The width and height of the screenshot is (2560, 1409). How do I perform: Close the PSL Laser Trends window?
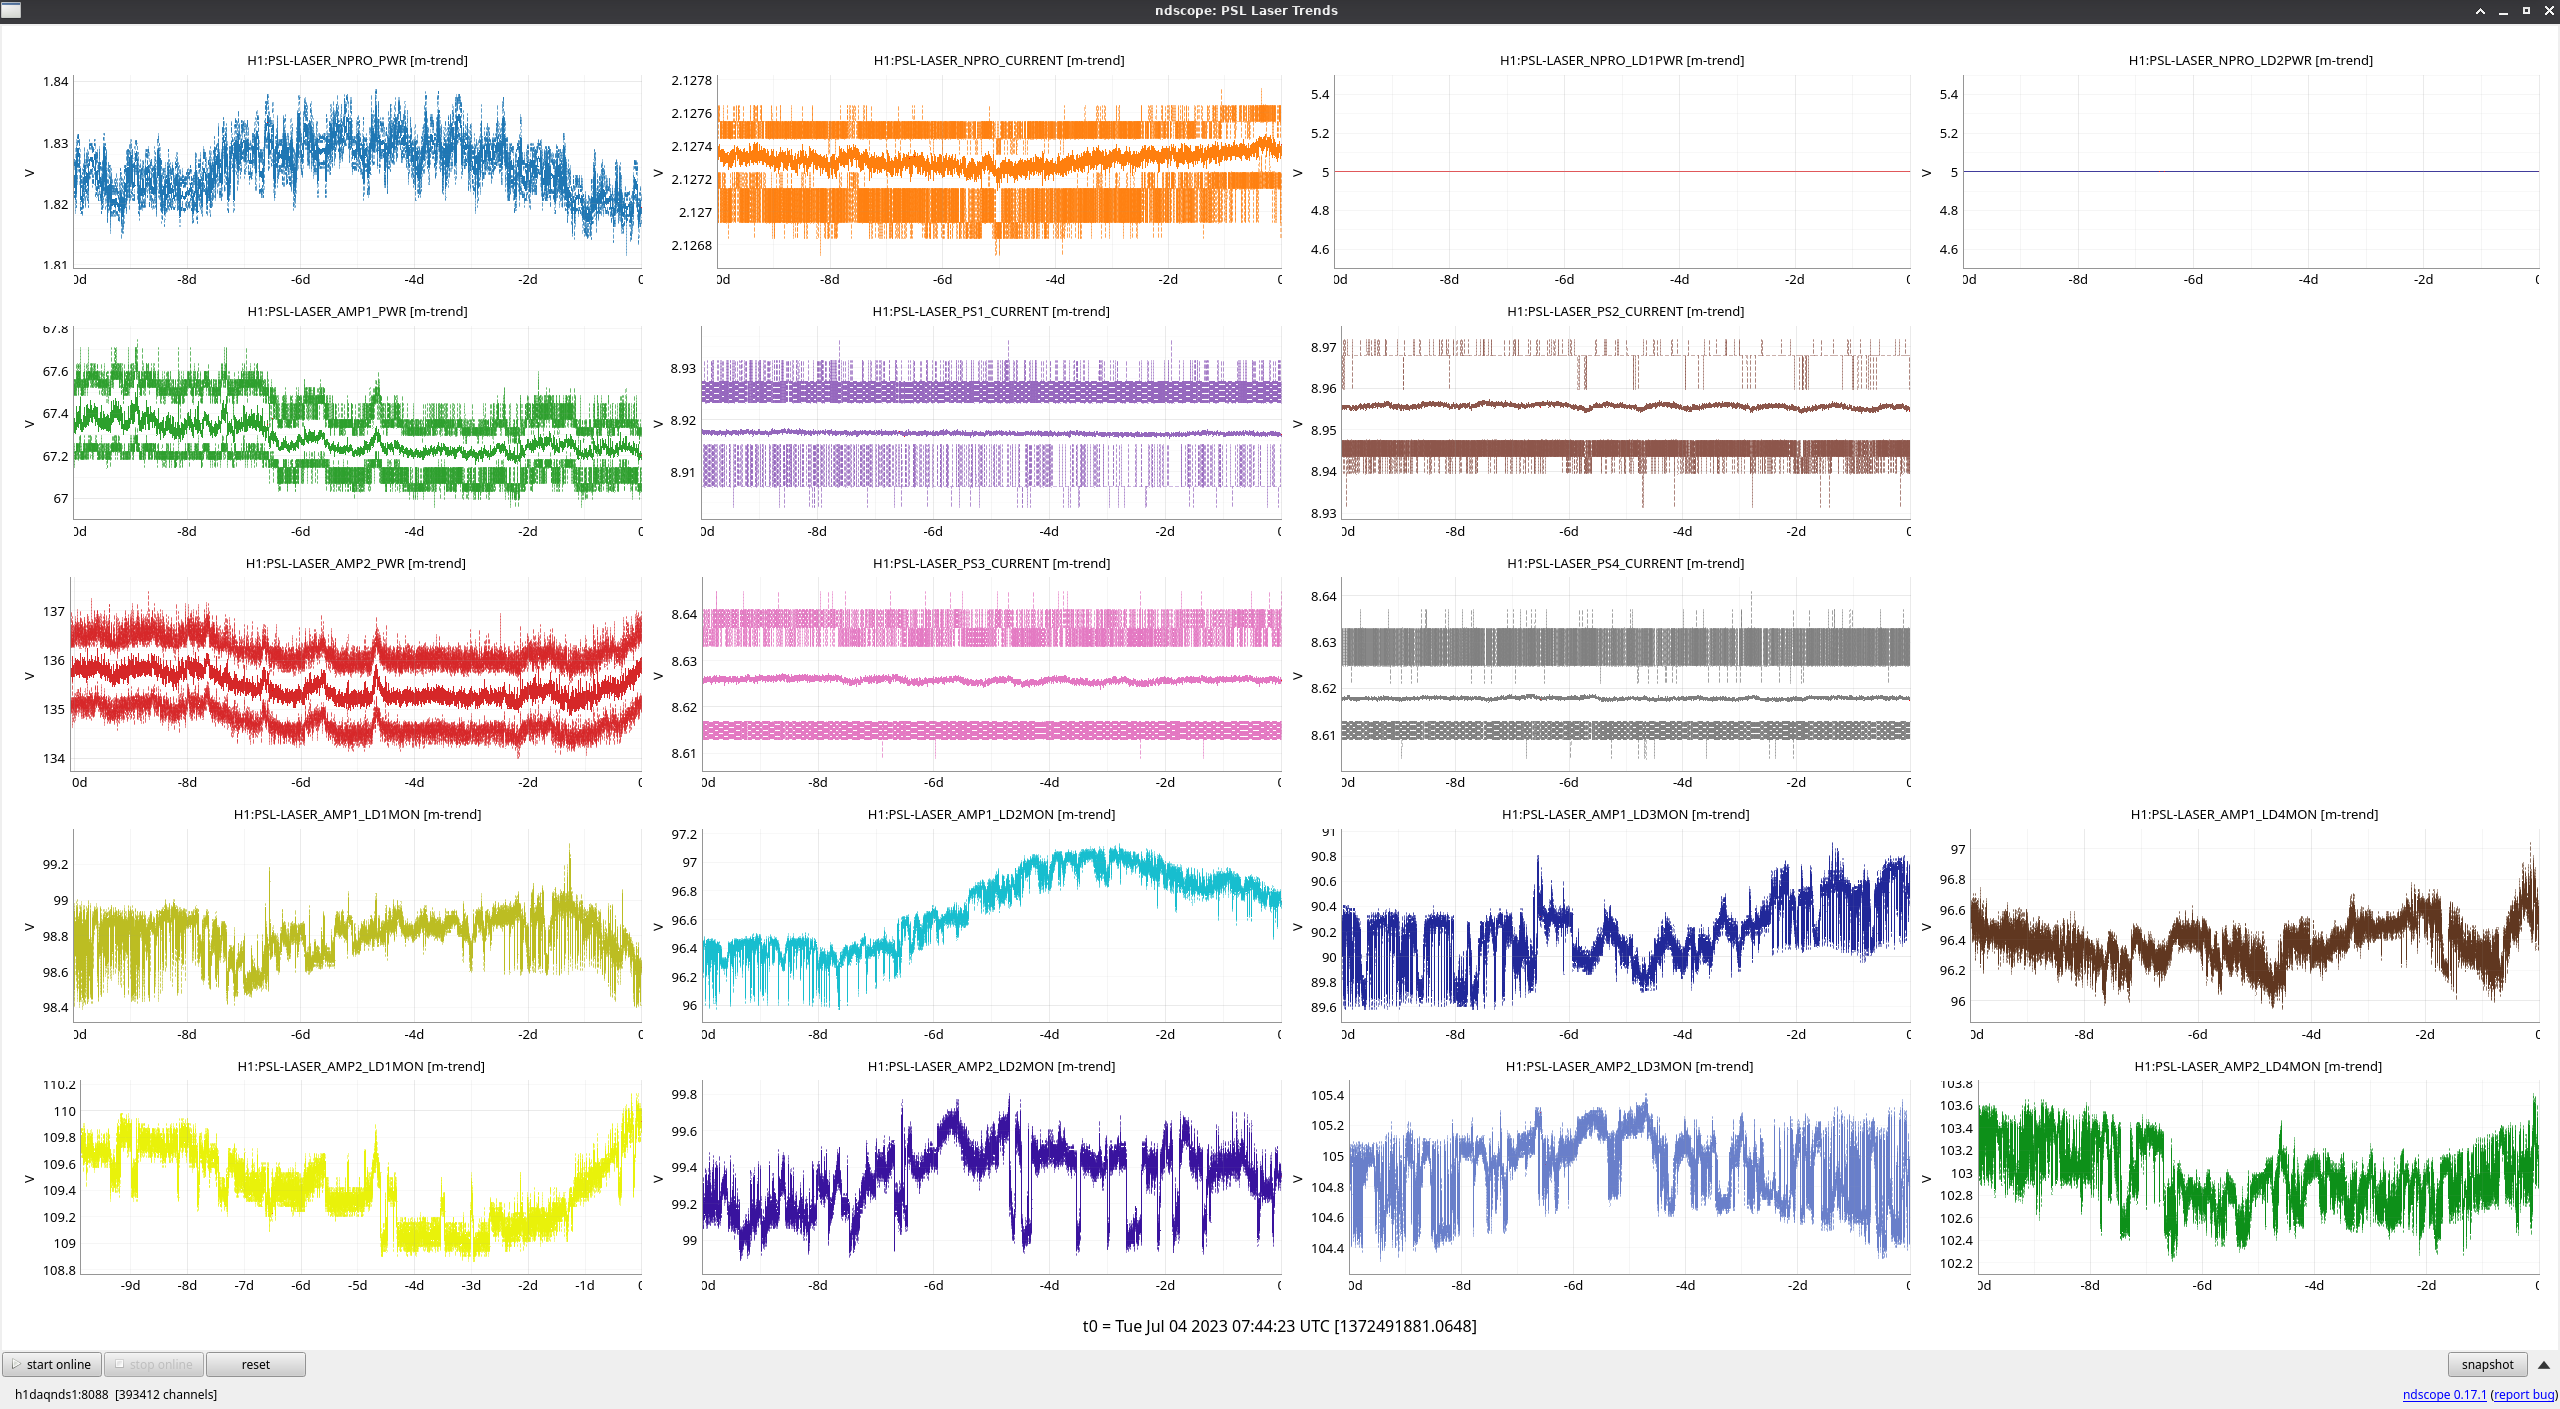(x=2548, y=11)
